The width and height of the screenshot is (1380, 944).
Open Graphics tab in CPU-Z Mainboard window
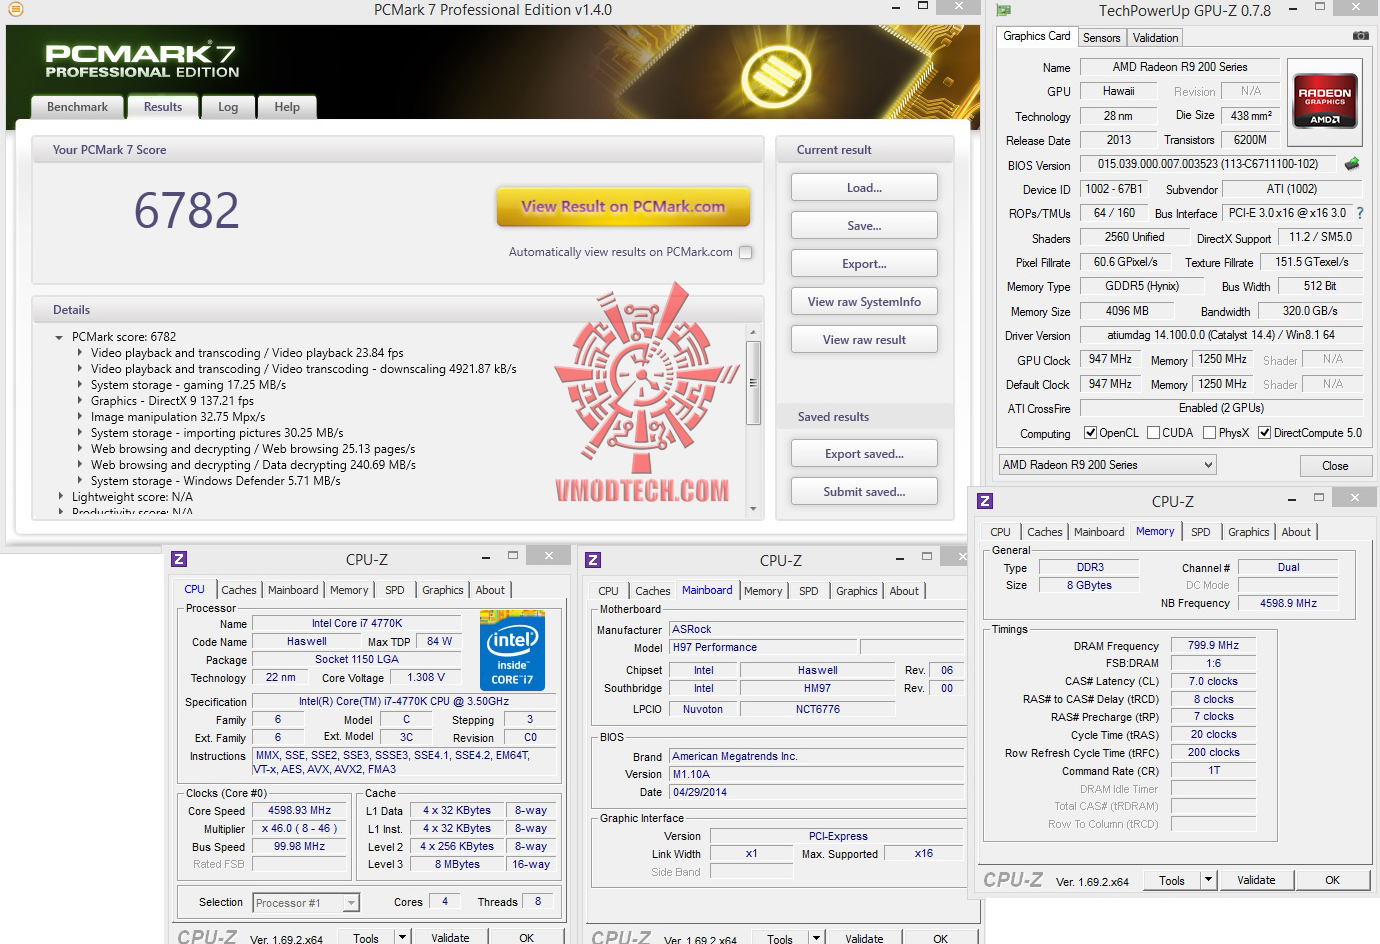857,591
